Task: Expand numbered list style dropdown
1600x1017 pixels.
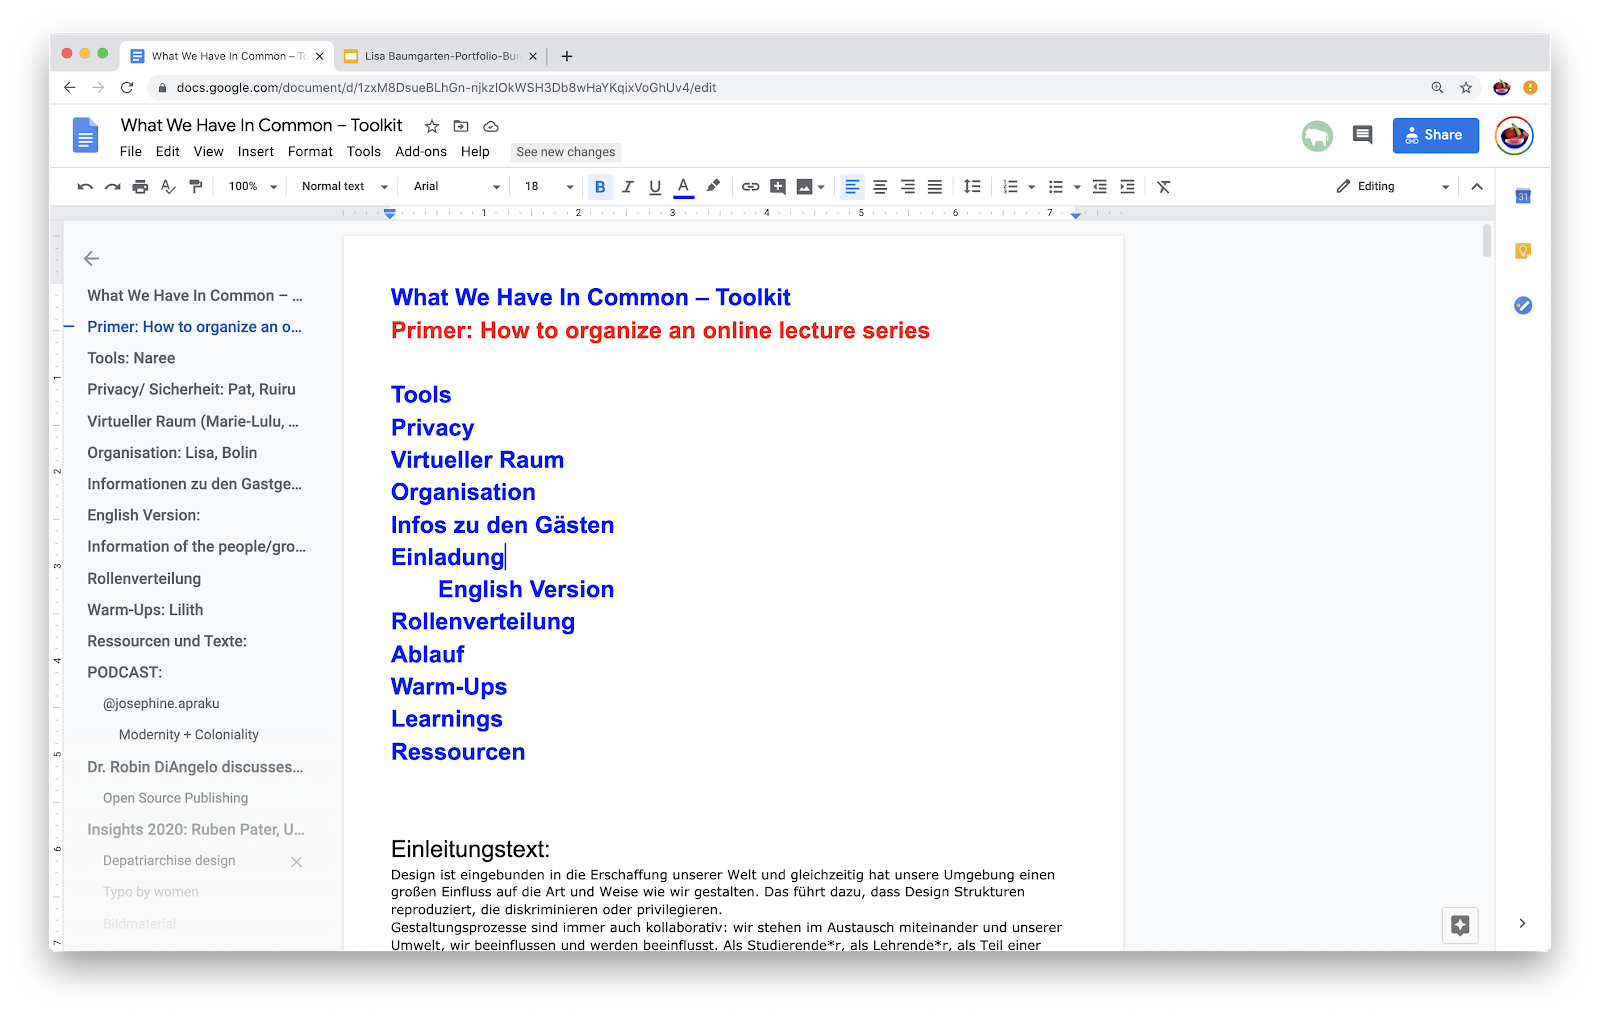Action: click(x=1031, y=187)
